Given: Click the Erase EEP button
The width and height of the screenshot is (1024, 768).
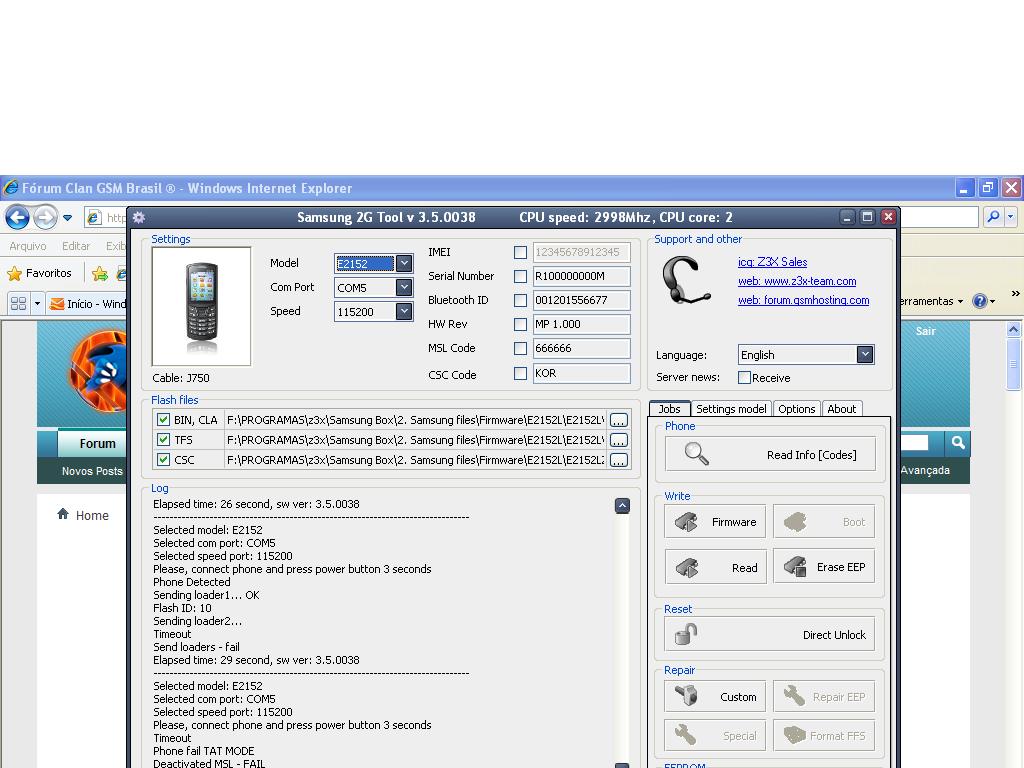Looking at the screenshot, I should pyautogui.click(x=824, y=567).
